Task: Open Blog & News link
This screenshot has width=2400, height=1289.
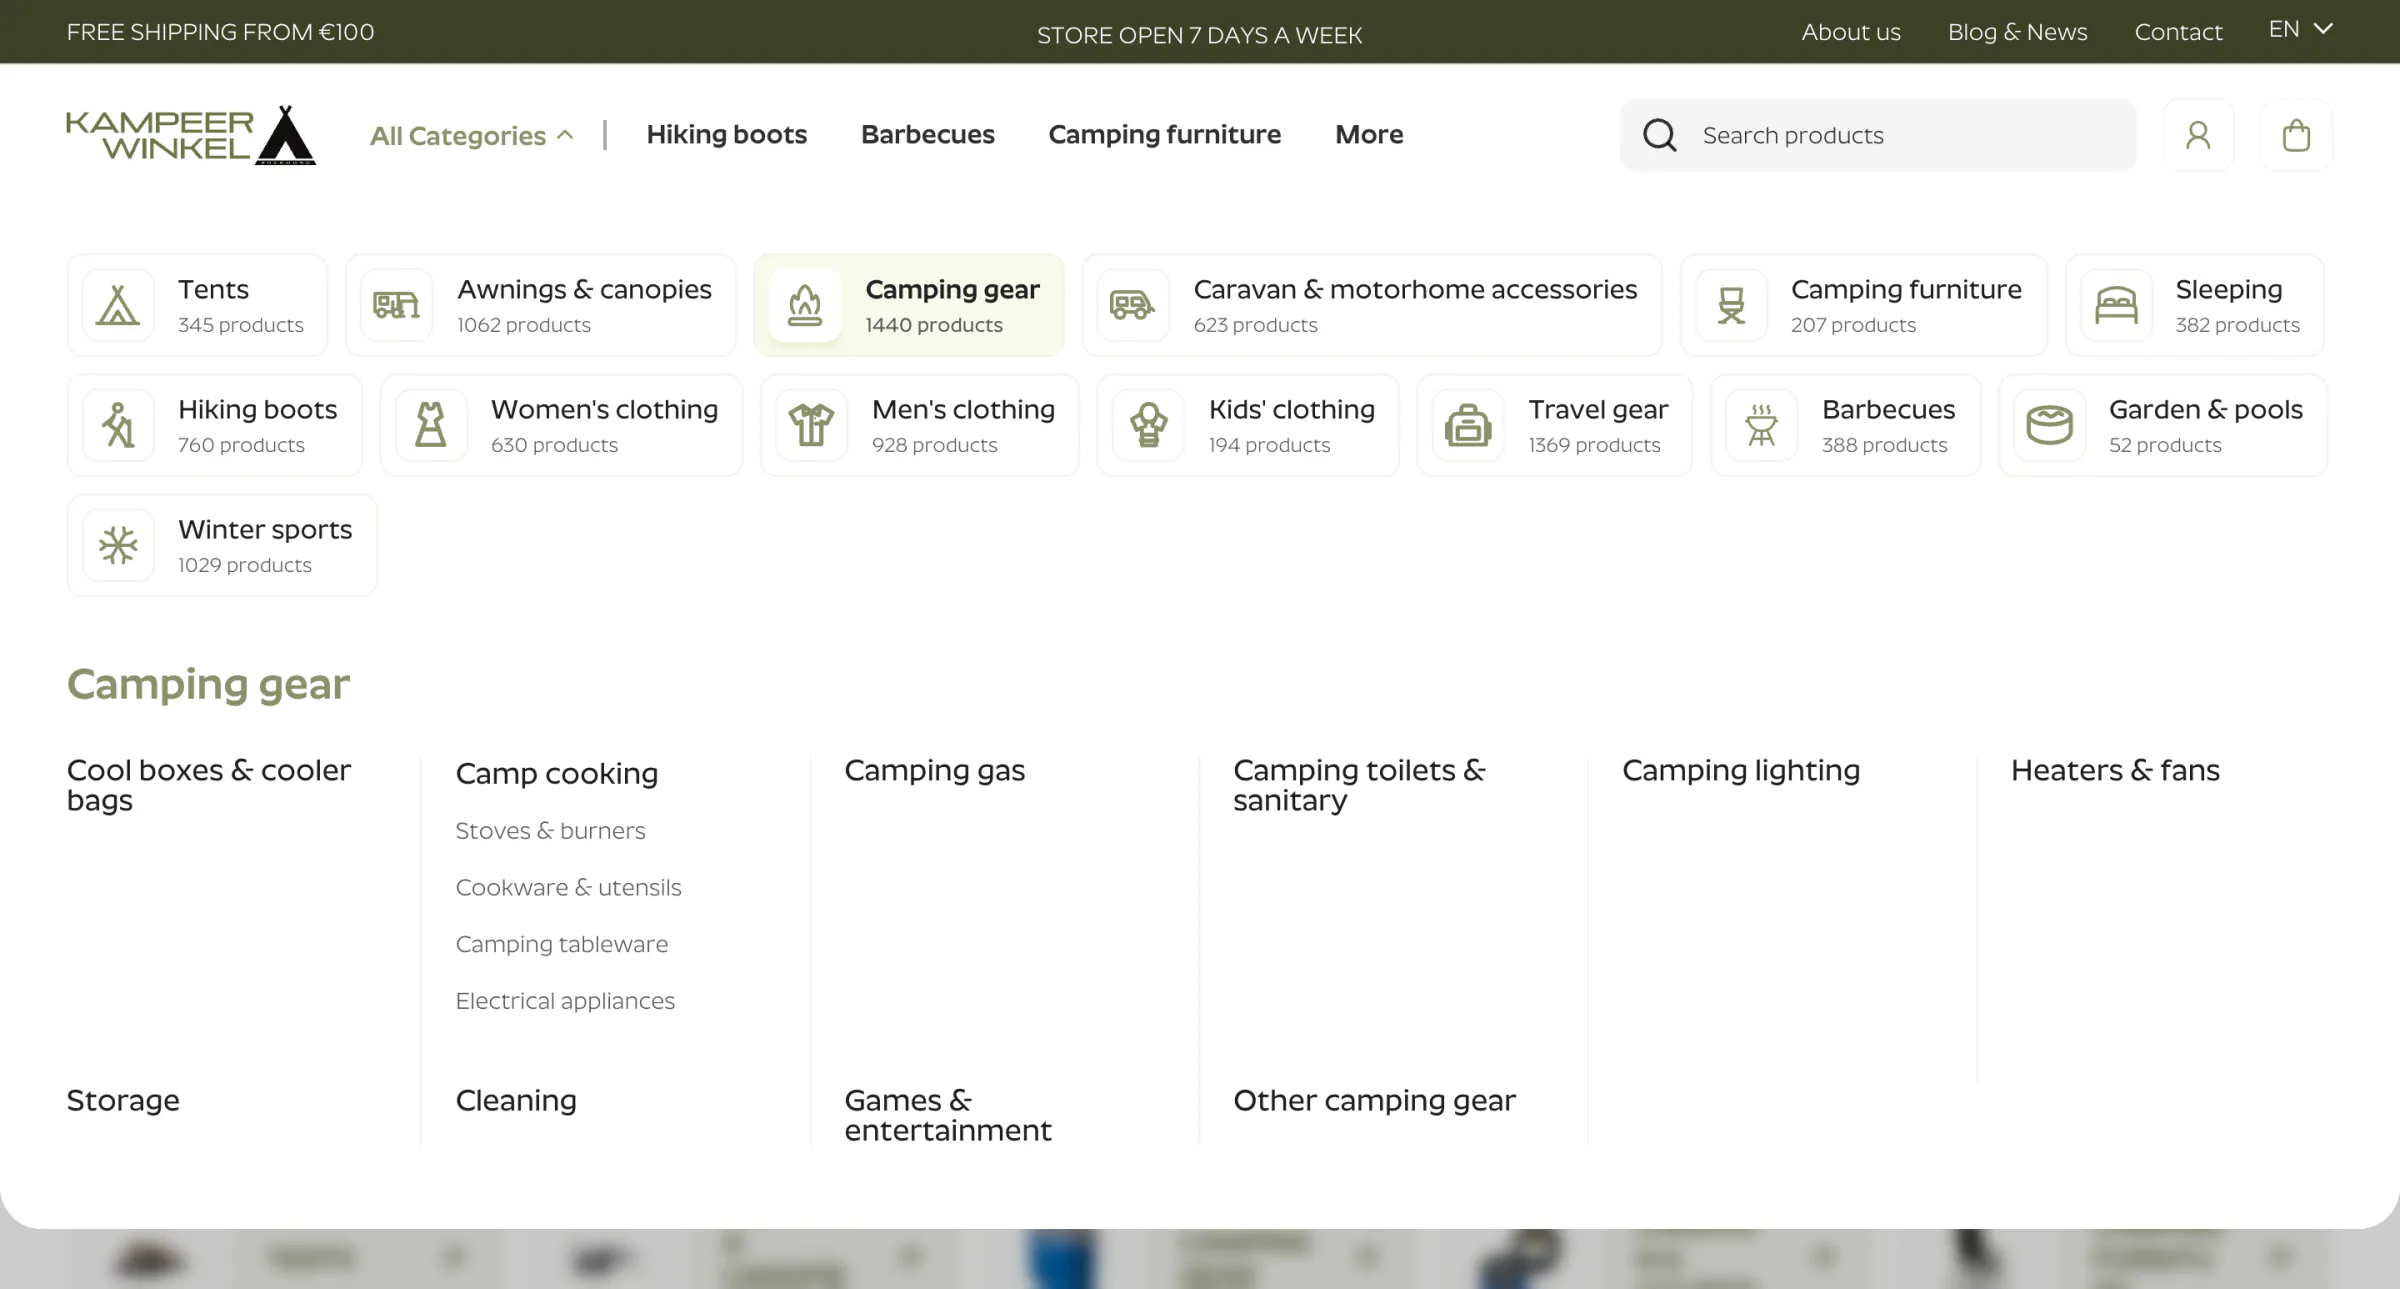Action: (2017, 32)
